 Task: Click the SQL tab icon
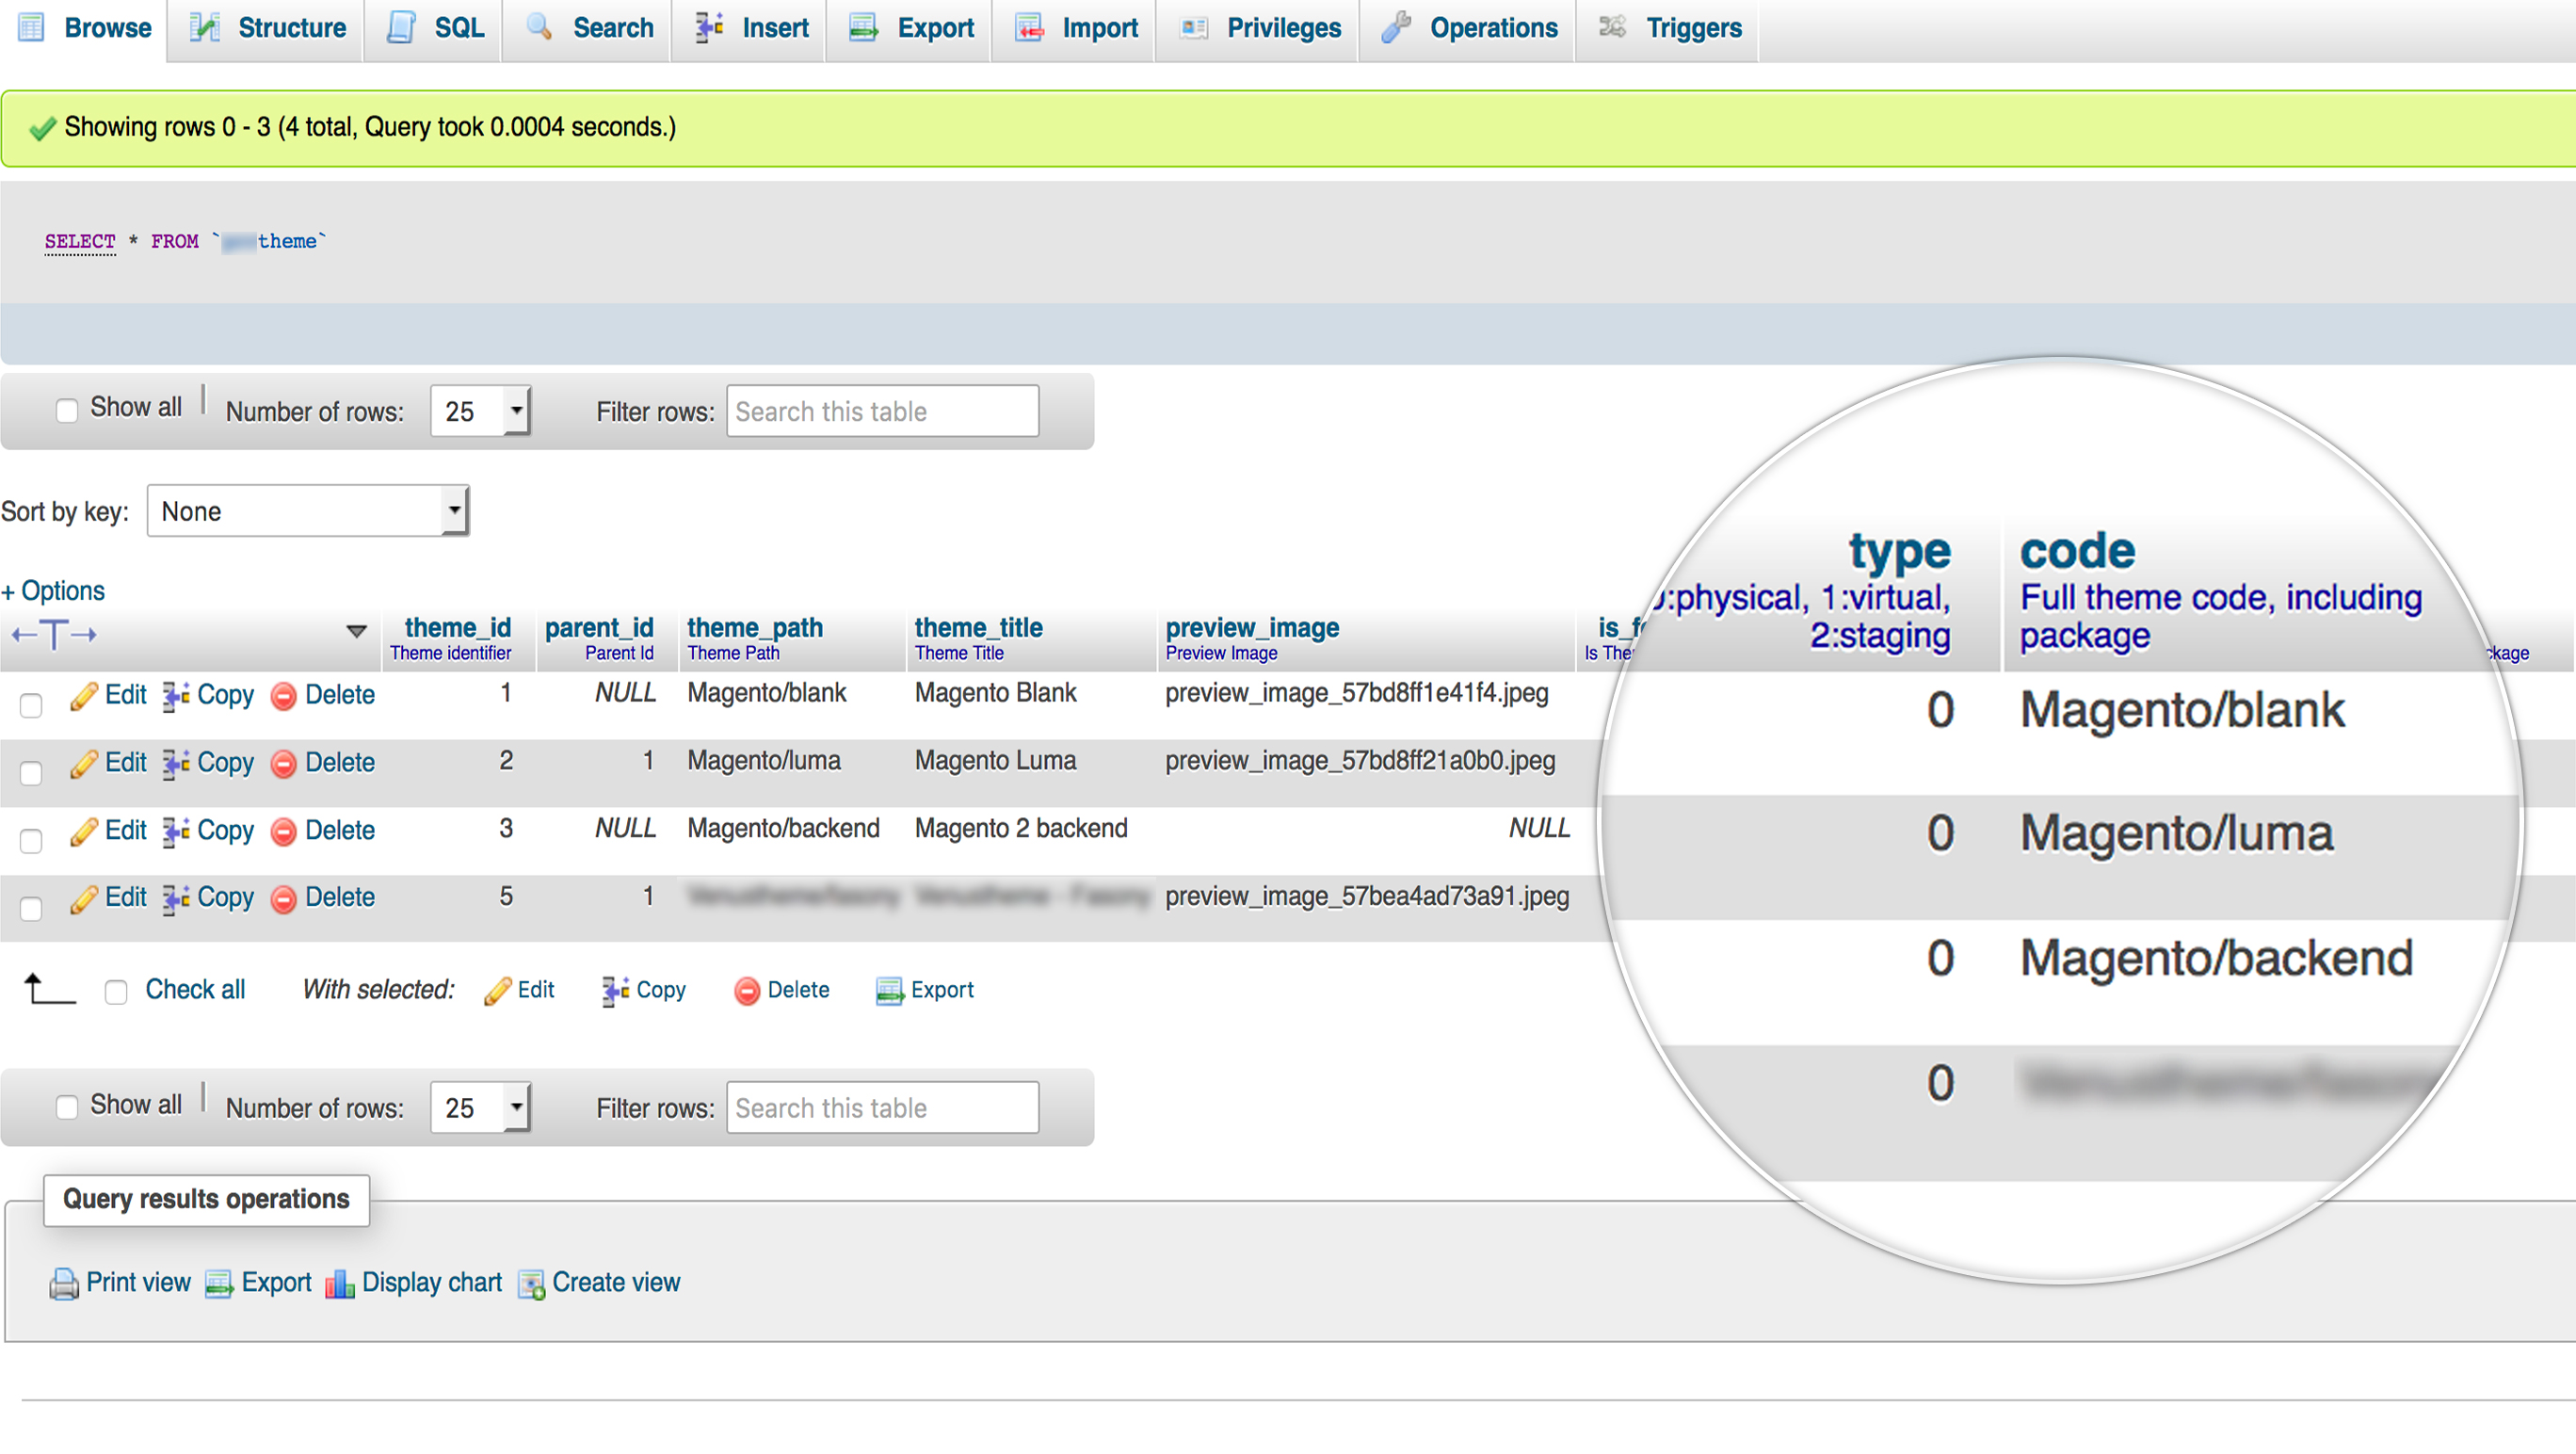pyautogui.click(x=396, y=26)
